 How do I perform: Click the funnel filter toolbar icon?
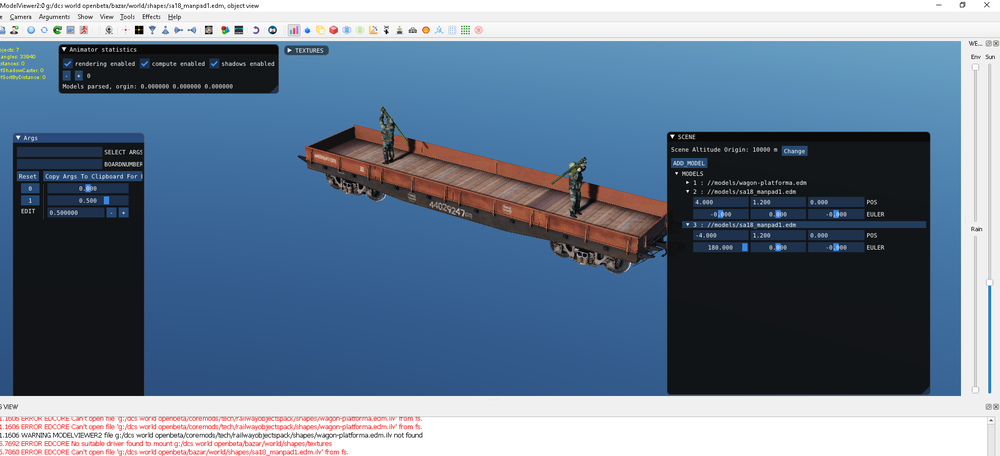coord(152,30)
